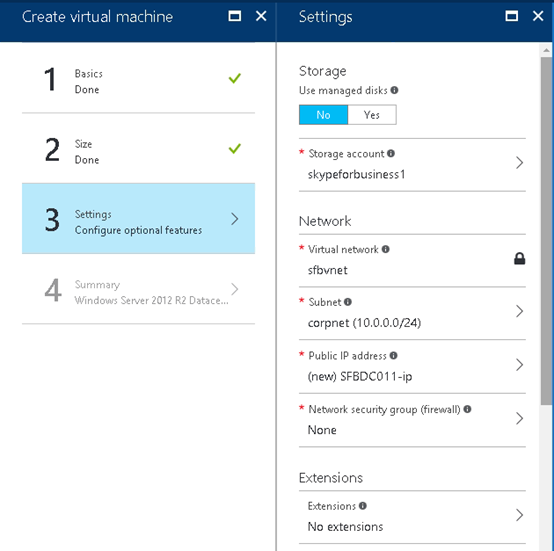Viewport: 554px width, 551px height.
Task: Click chevron on step 3 Settings
Action: 235,219
